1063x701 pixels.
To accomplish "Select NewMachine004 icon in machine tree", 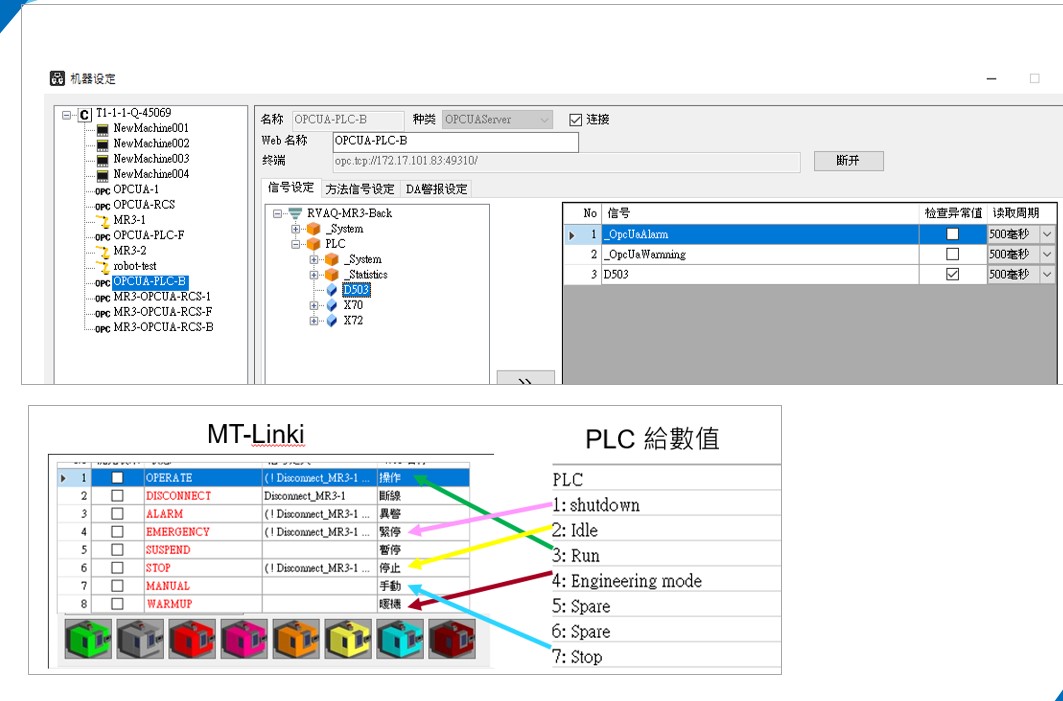I will pyautogui.click(x=102, y=175).
